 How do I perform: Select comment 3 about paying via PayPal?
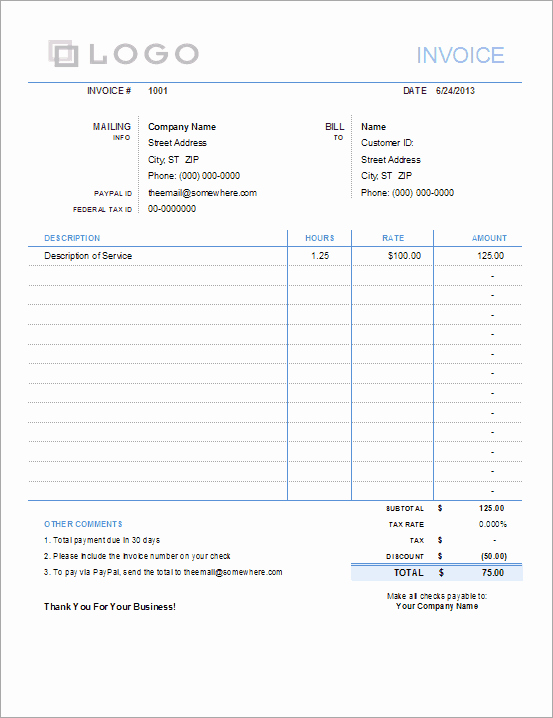[x=163, y=572]
